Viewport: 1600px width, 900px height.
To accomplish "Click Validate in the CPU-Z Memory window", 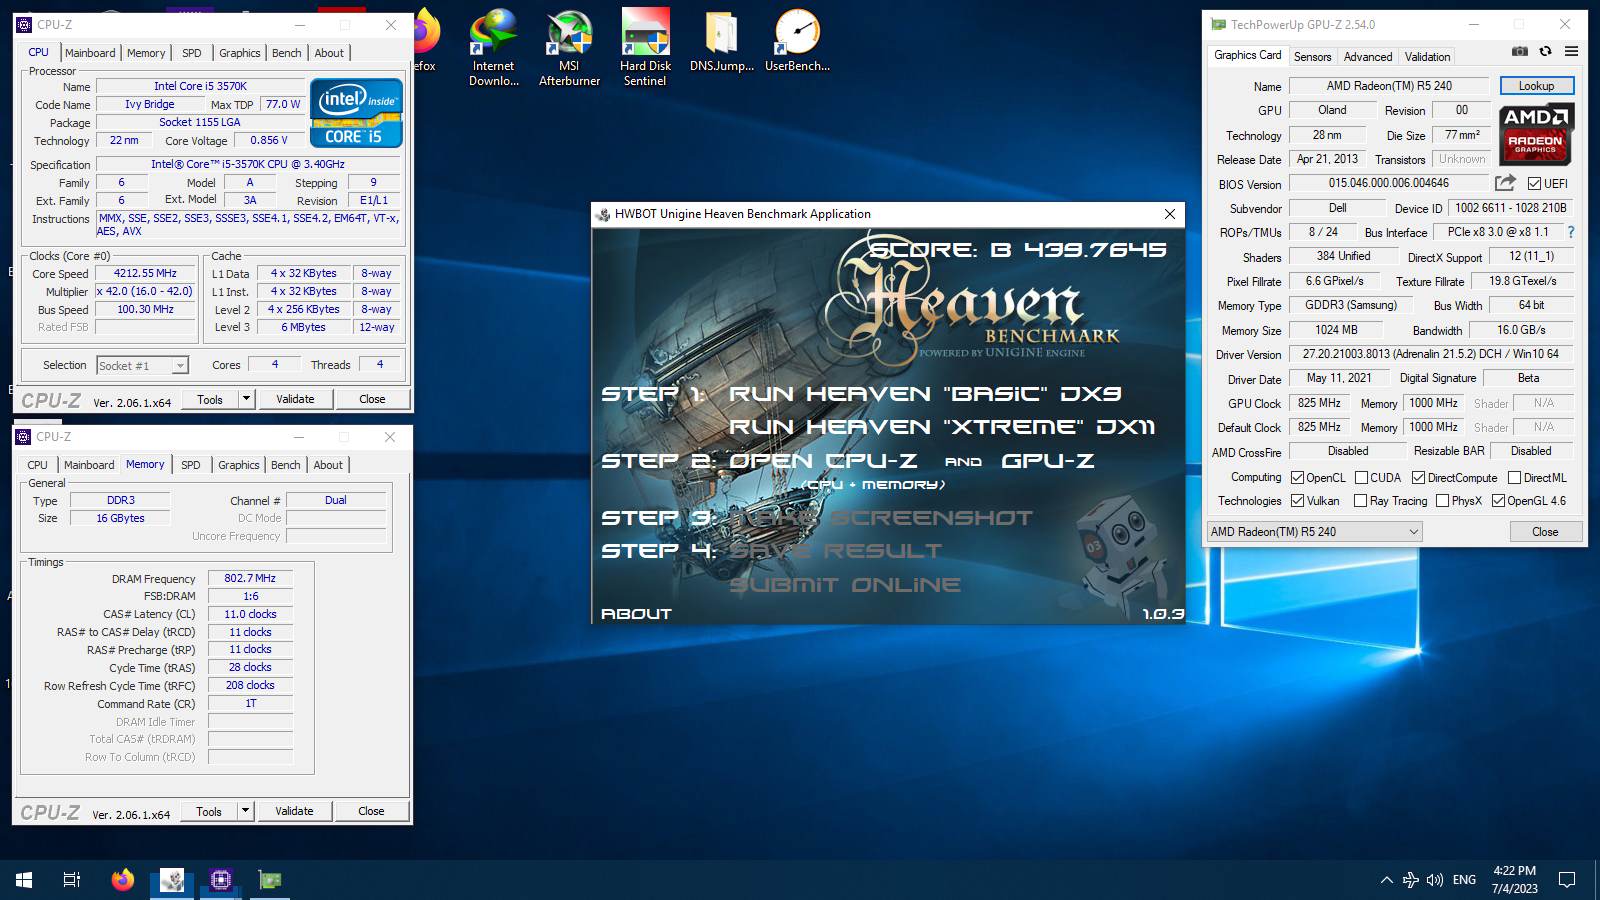I will coord(294,811).
